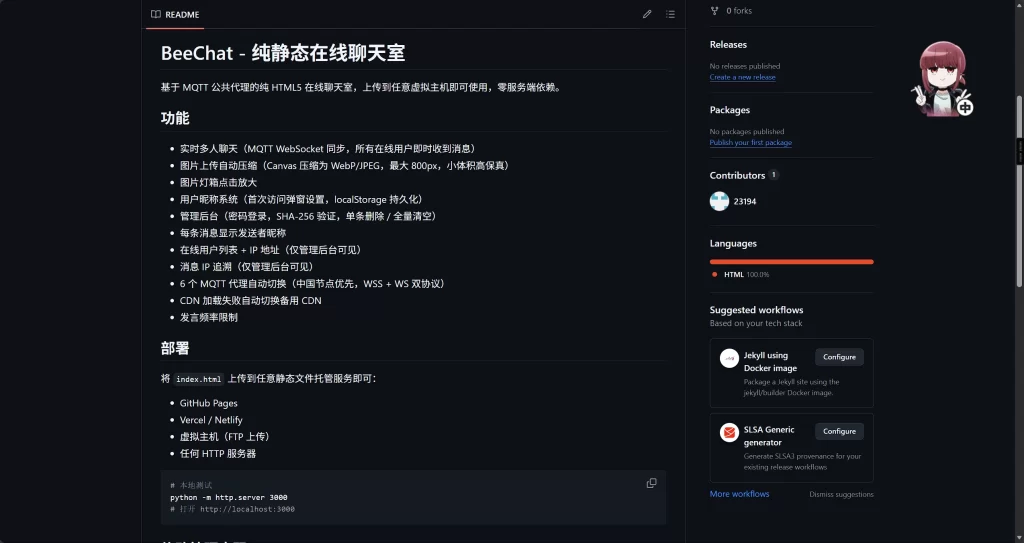This screenshot has height=543, width=1024.
Task: Open the Create a new release link
Action: pyautogui.click(x=743, y=77)
